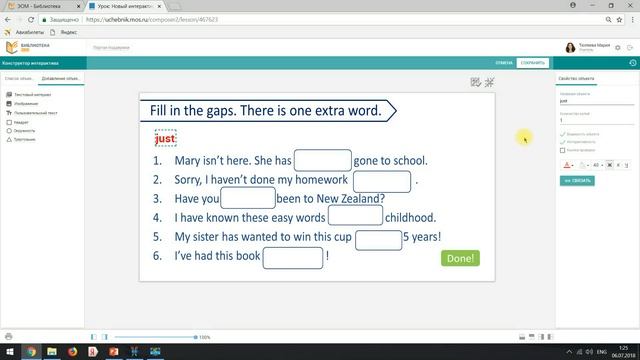The image size is (640, 360).
Task: Add custom text object Tt icon
Action: point(9,113)
